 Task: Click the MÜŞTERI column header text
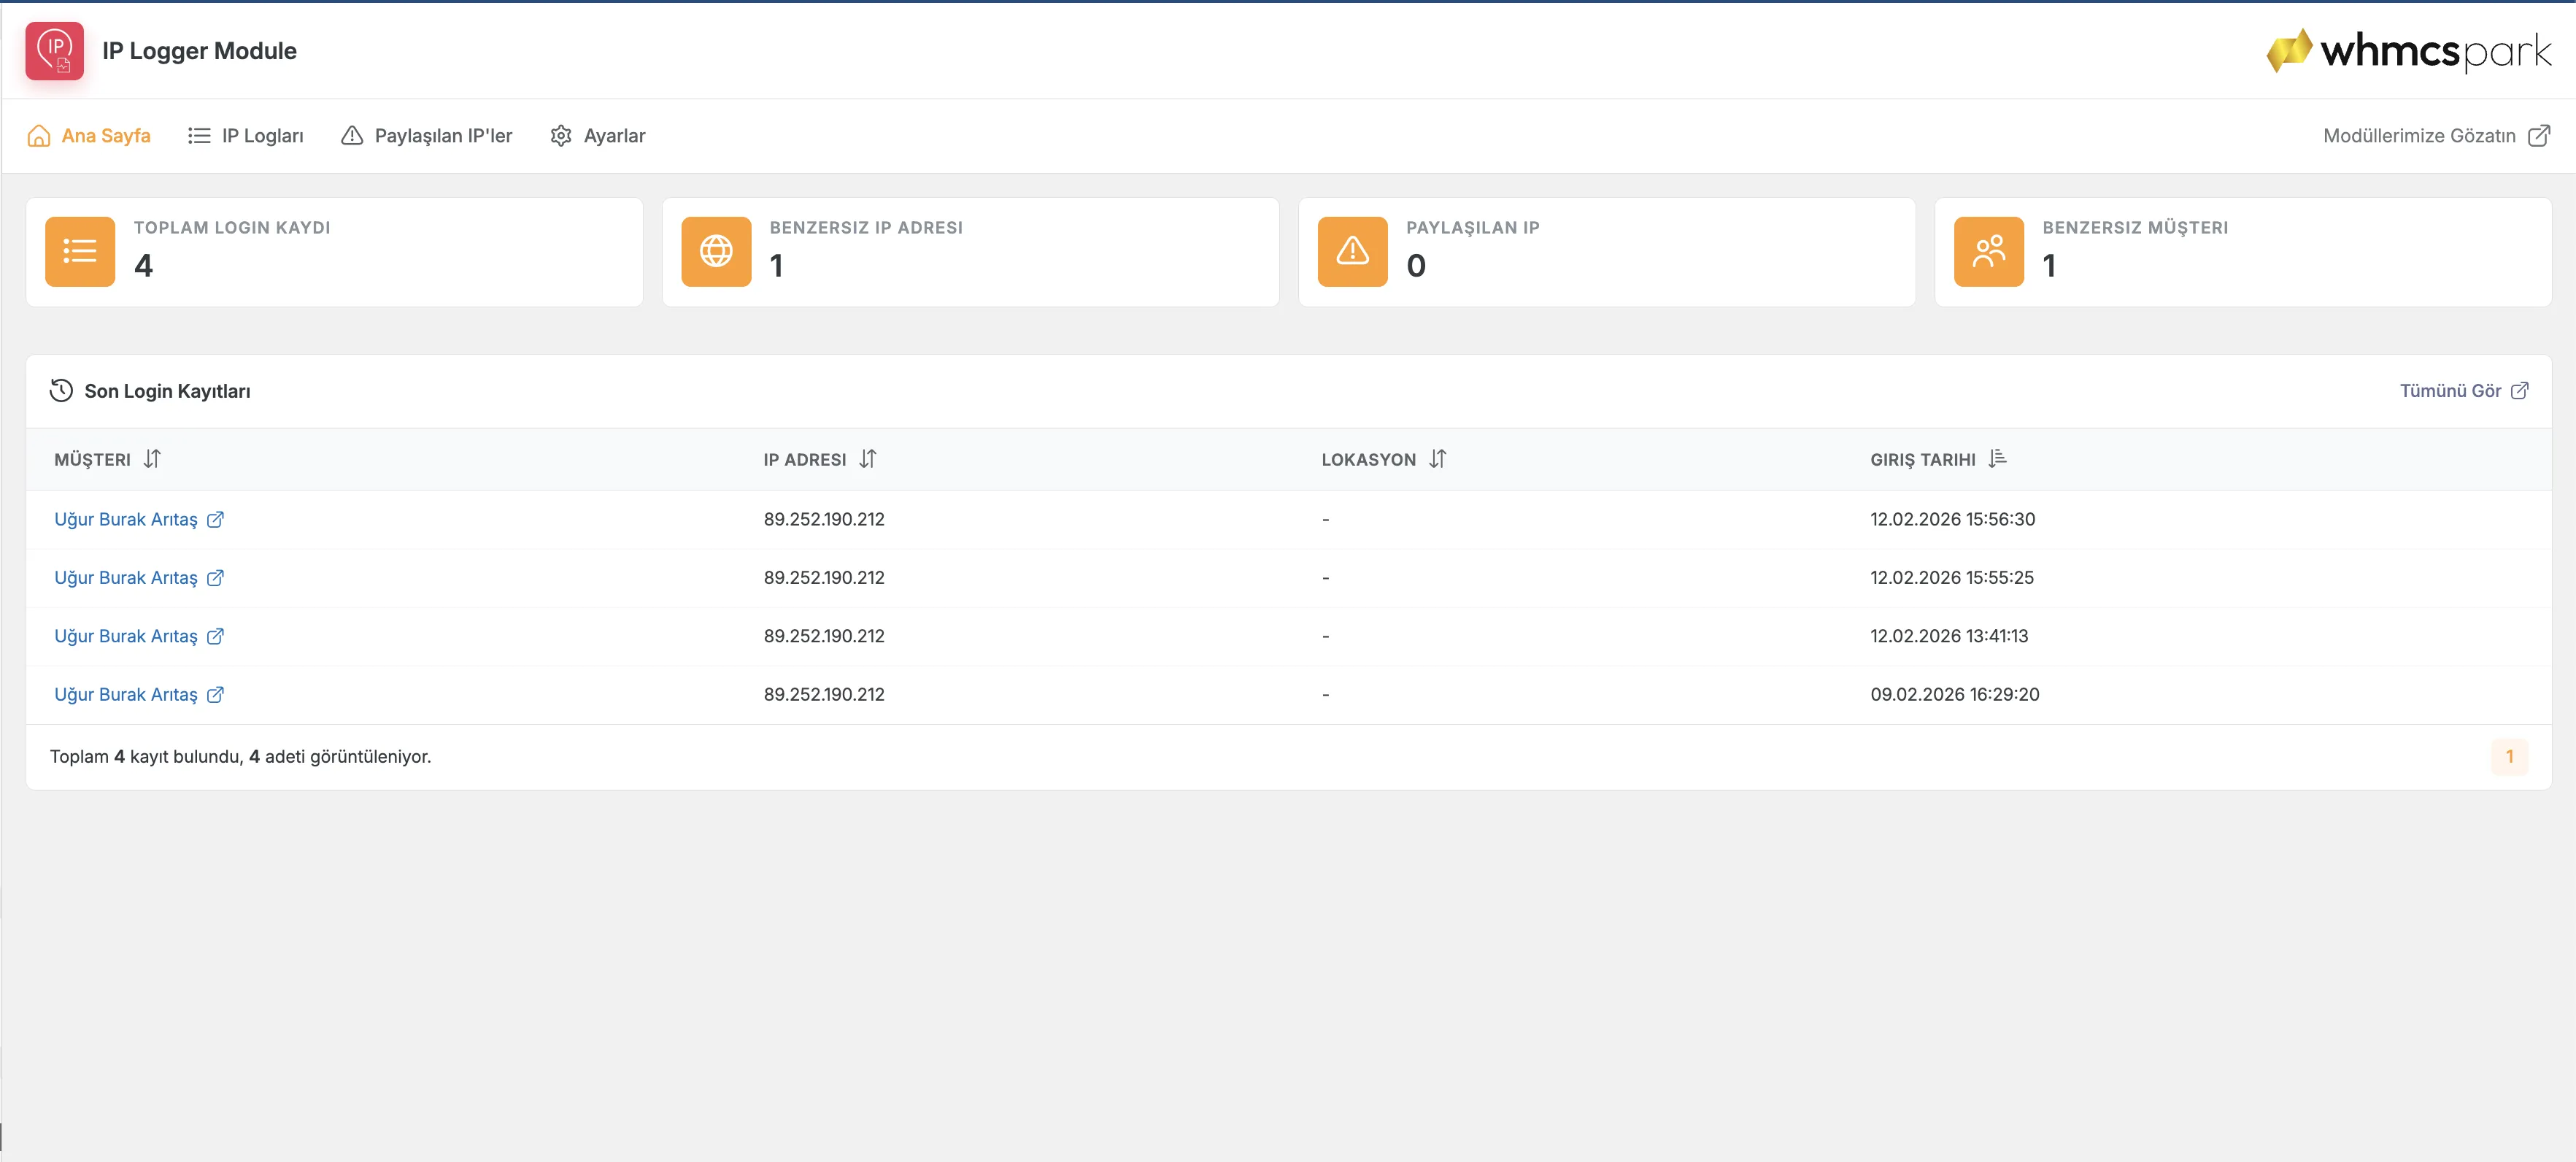pyautogui.click(x=92, y=460)
